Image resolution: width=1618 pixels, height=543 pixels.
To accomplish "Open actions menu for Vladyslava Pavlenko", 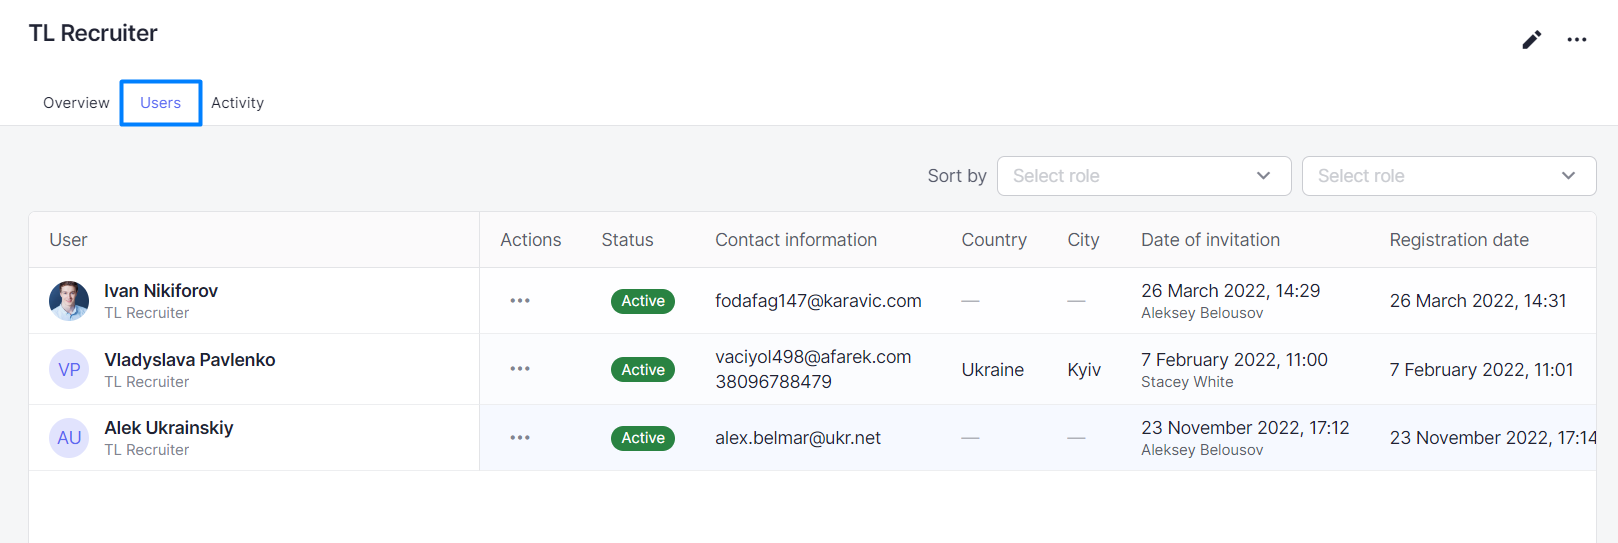I will (x=520, y=369).
